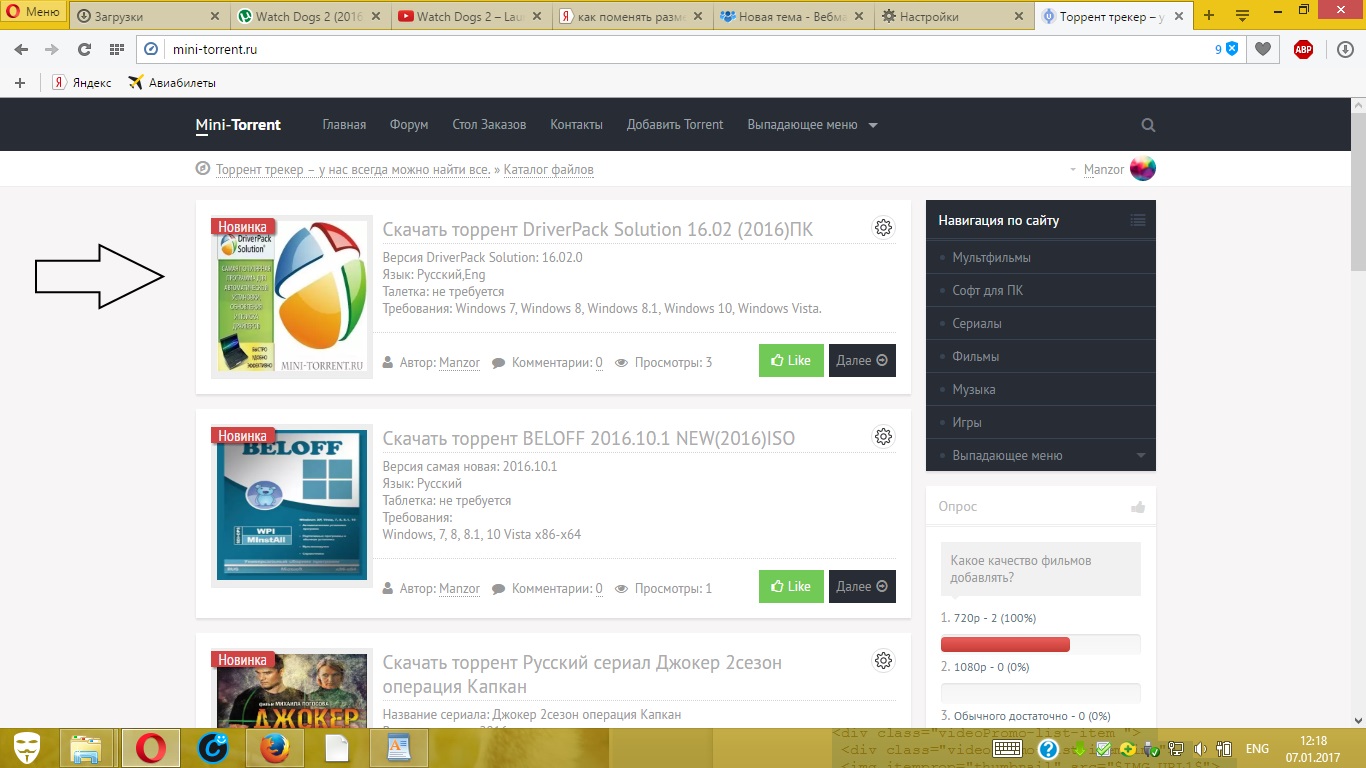The width and height of the screenshot is (1366, 768).
Task: Click Далее on the BELOFF 2016.10.1 post
Action: pyautogui.click(x=862, y=587)
